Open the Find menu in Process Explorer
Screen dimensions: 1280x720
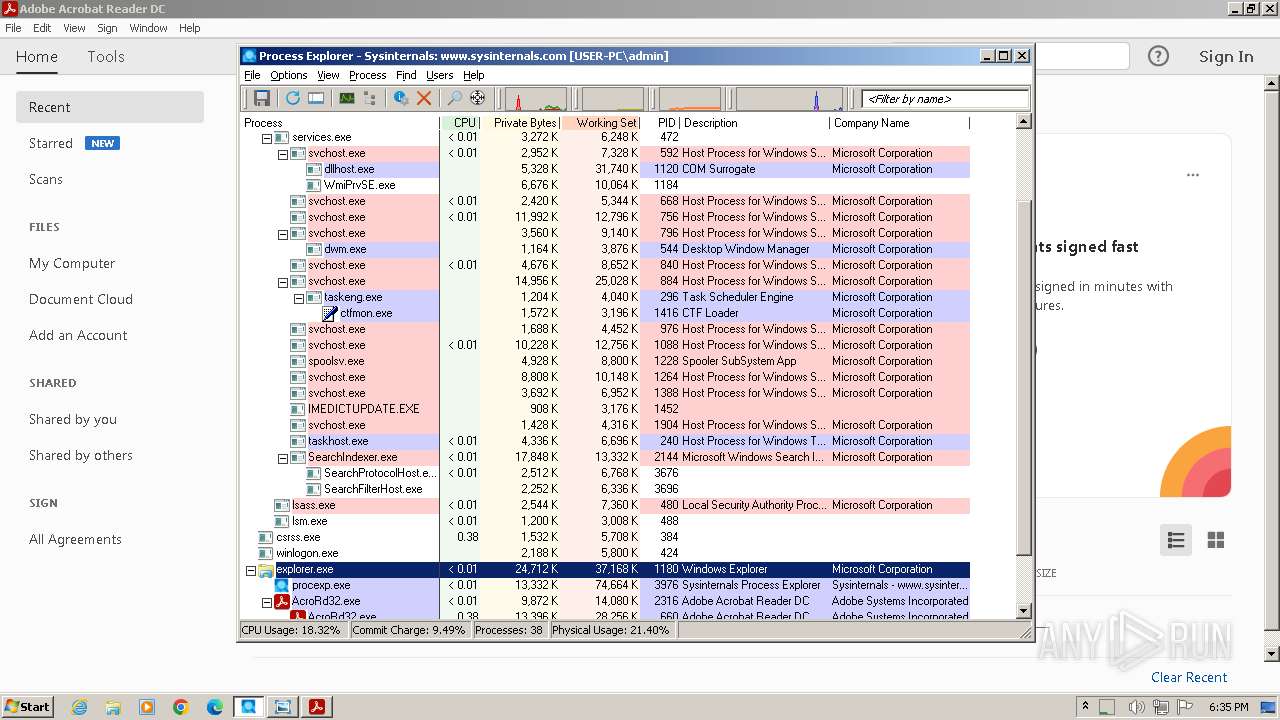point(406,75)
